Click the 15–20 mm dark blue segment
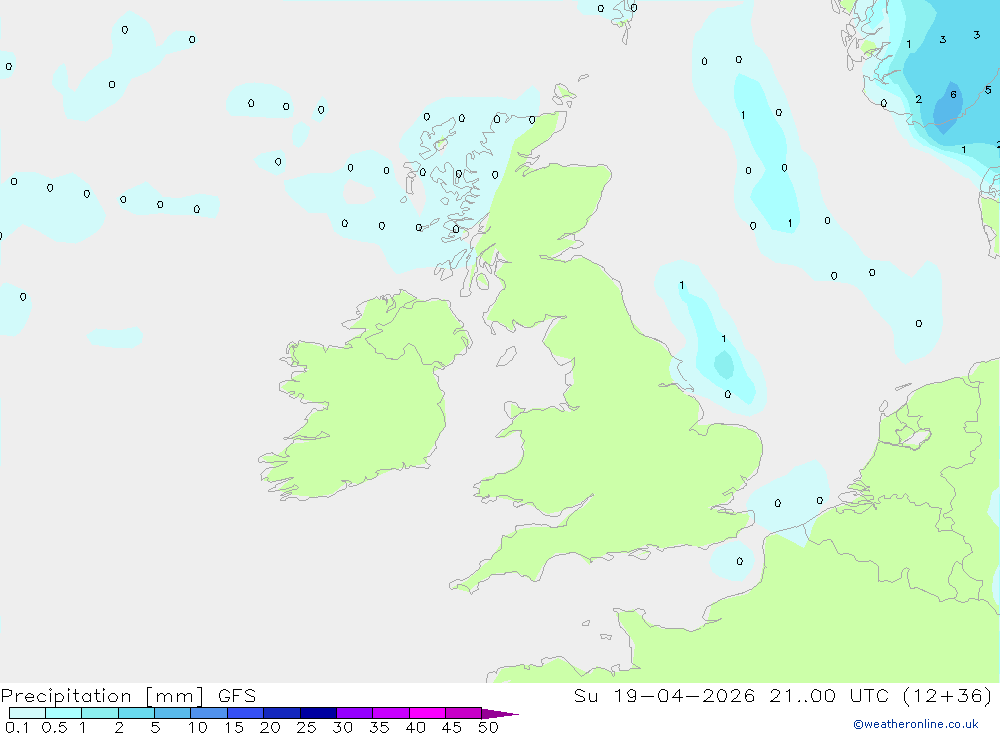 [246, 713]
